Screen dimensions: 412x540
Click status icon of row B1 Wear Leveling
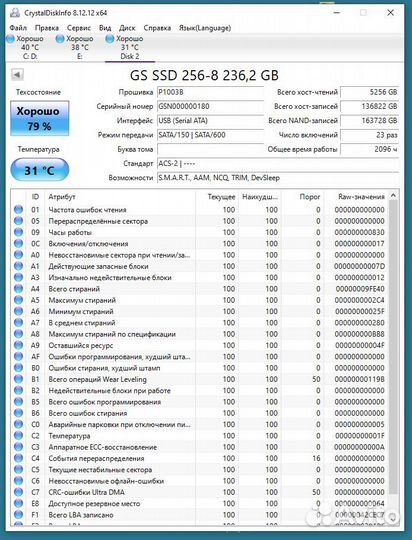[x=18, y=379]
